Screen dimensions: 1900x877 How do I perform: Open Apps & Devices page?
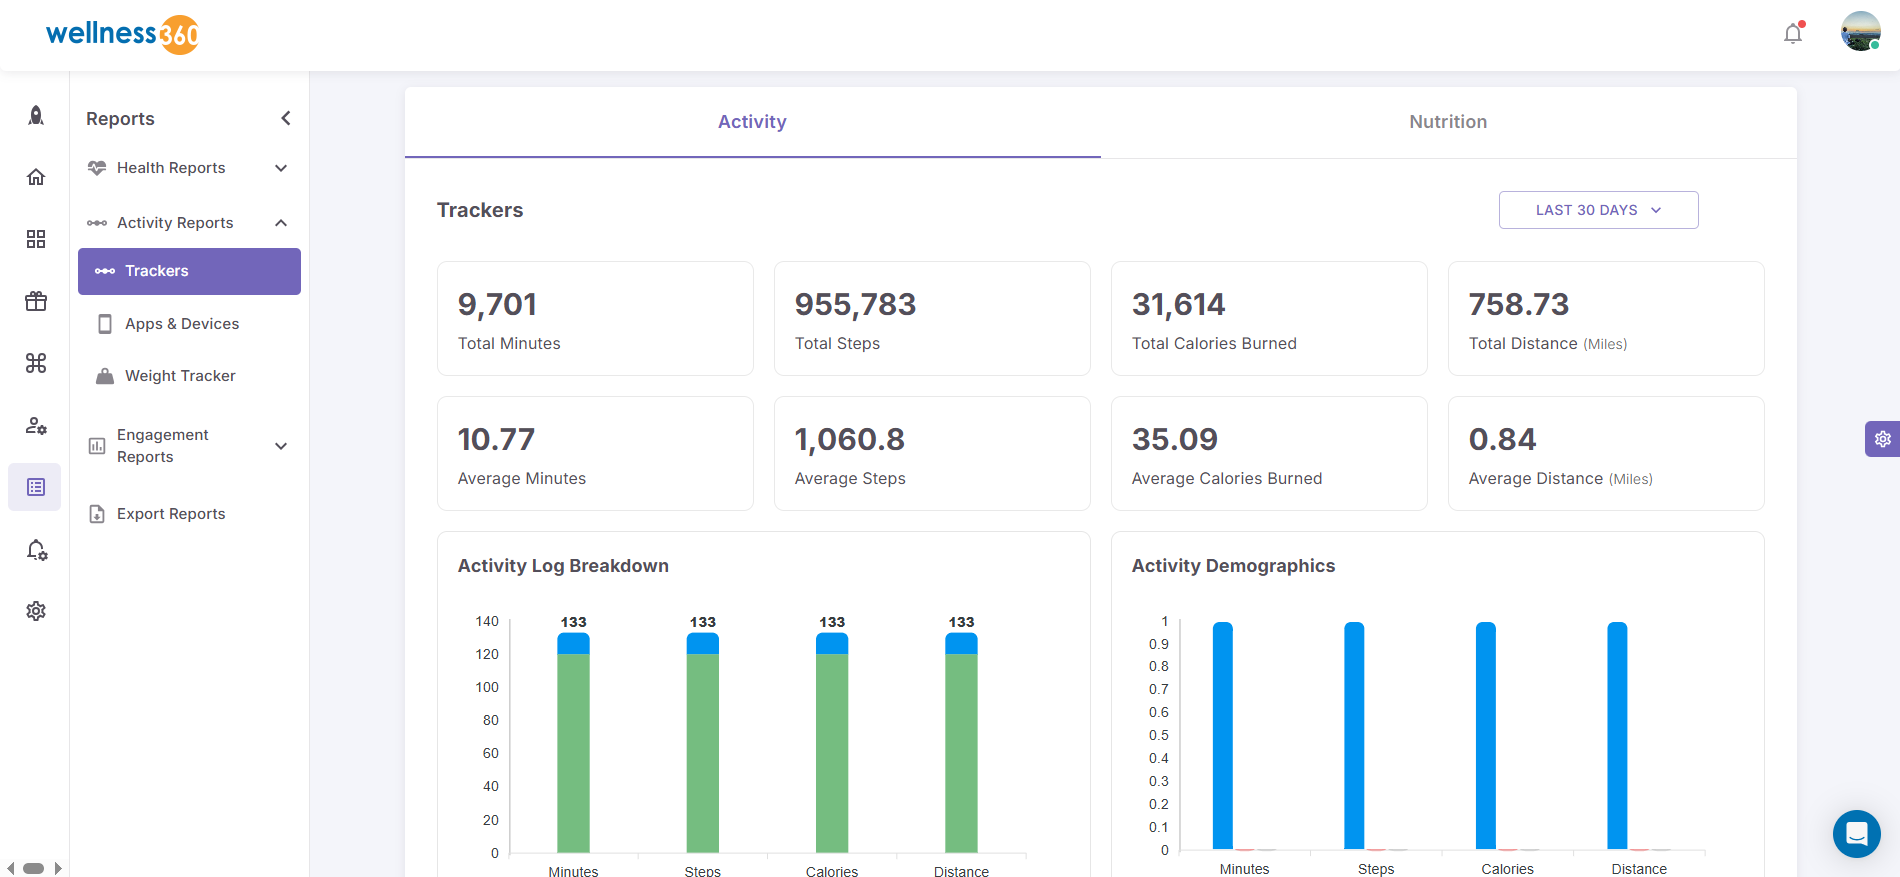coord(182,324)
